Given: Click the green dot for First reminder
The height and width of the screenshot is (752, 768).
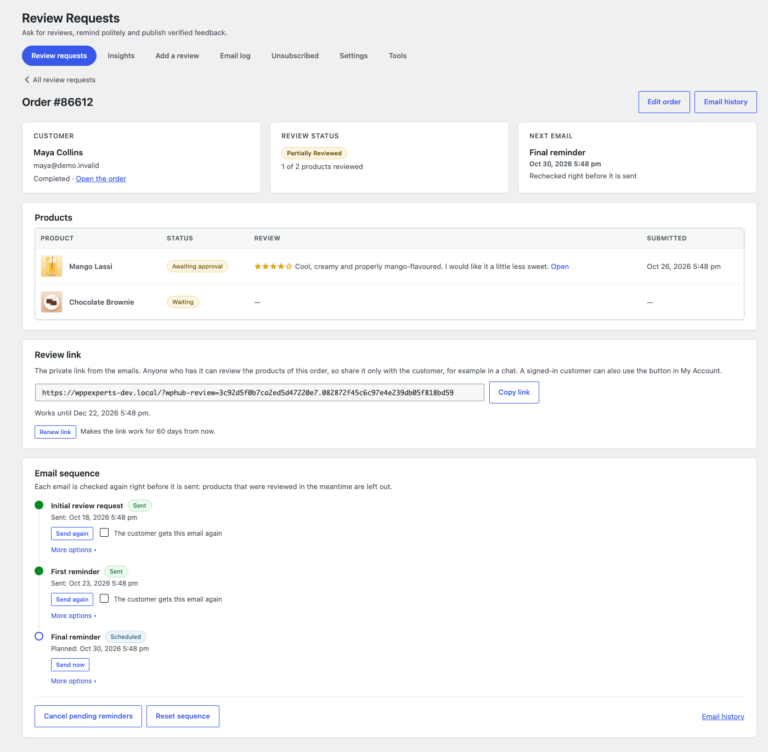Looking at the screenshot, I should pyautogui.click(x=39, y=571).
